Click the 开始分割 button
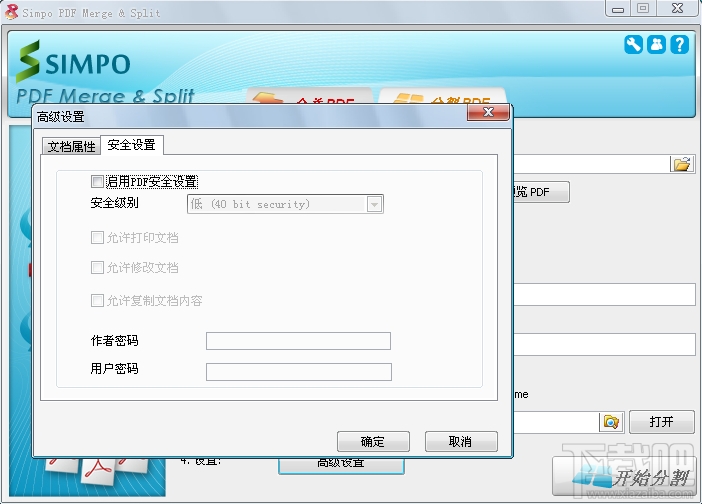 click(624, 476)
